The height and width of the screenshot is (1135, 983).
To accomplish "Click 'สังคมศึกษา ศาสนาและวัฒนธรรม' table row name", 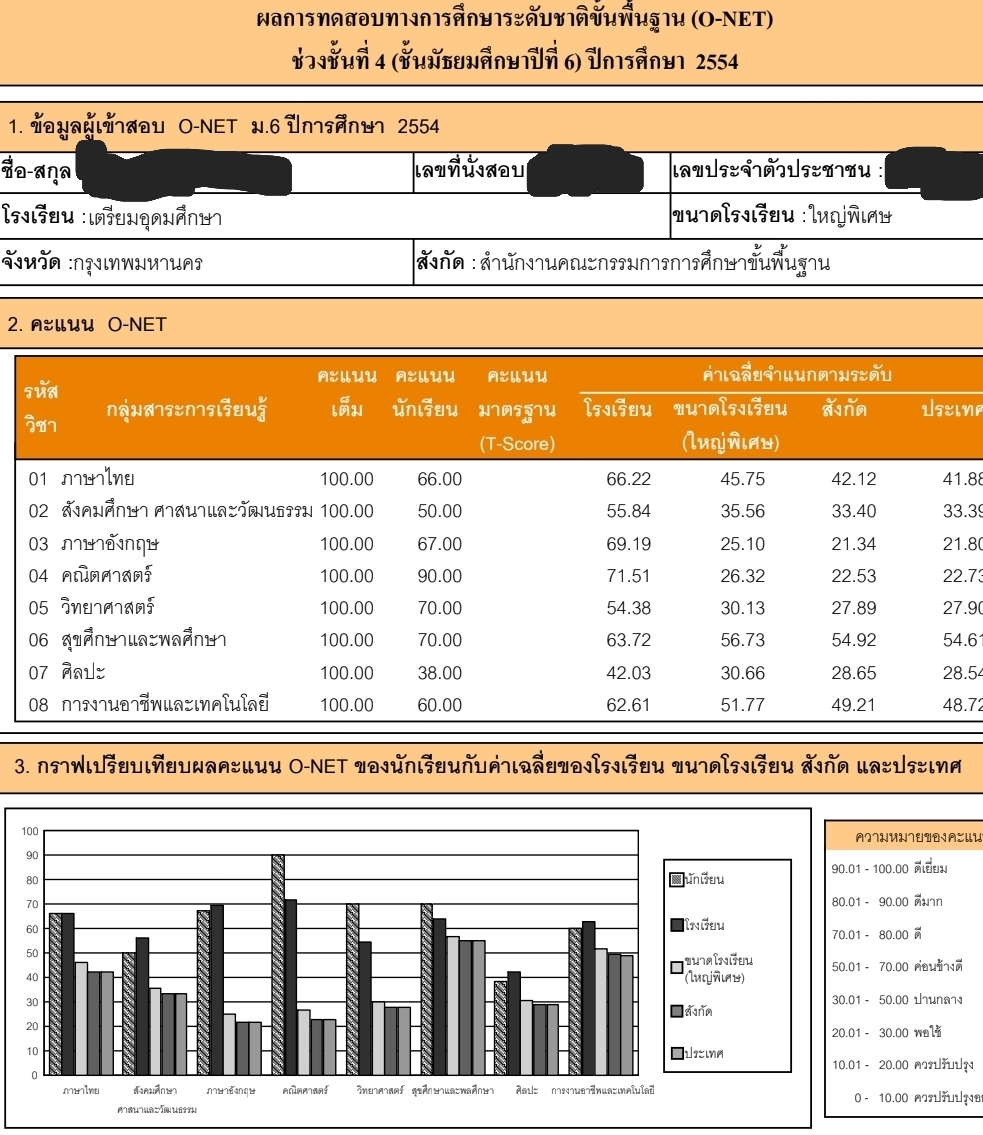I will [x=187, y=511].
